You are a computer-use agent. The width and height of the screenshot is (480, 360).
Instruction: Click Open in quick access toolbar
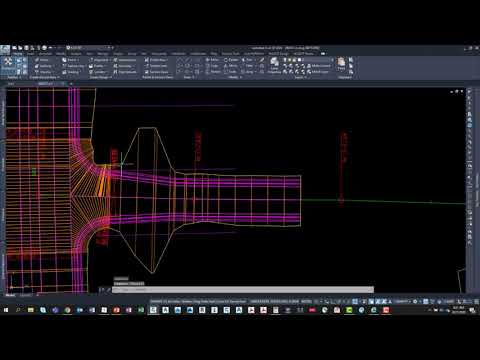pos(20,48)
